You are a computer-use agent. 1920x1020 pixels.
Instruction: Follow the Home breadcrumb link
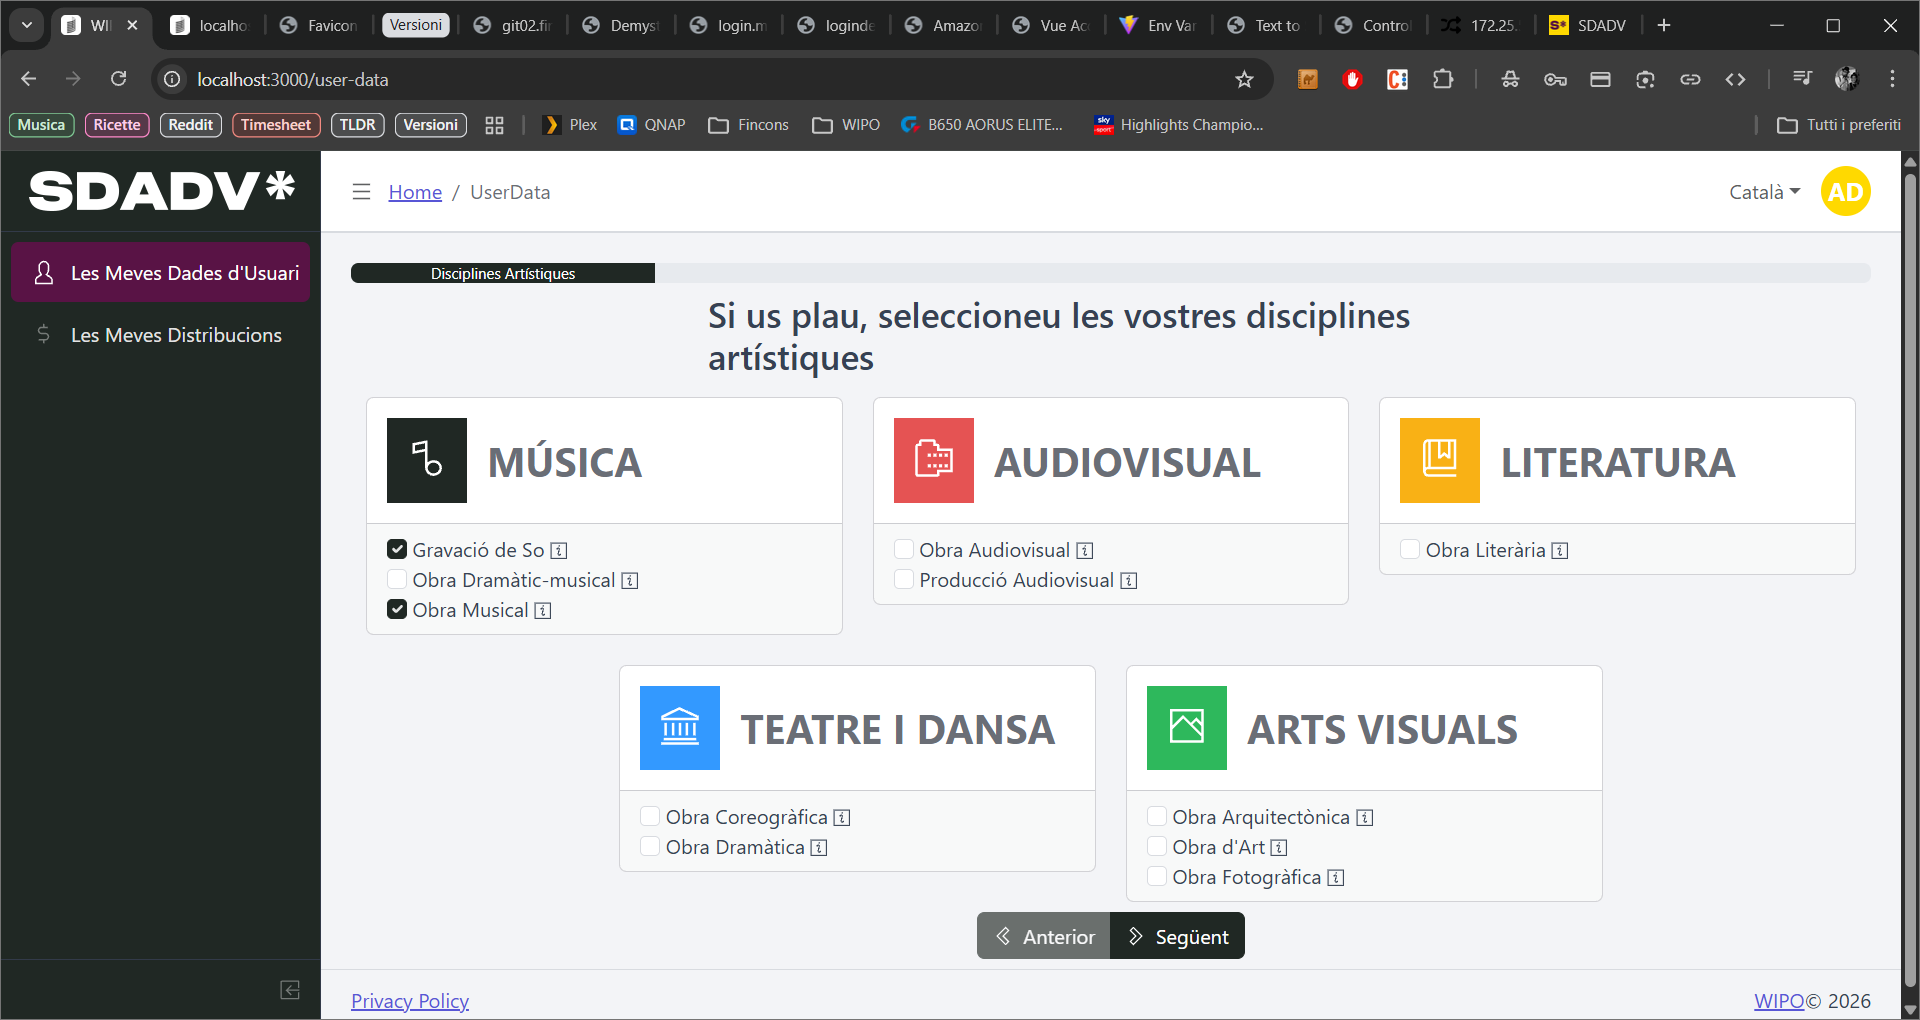415,192
